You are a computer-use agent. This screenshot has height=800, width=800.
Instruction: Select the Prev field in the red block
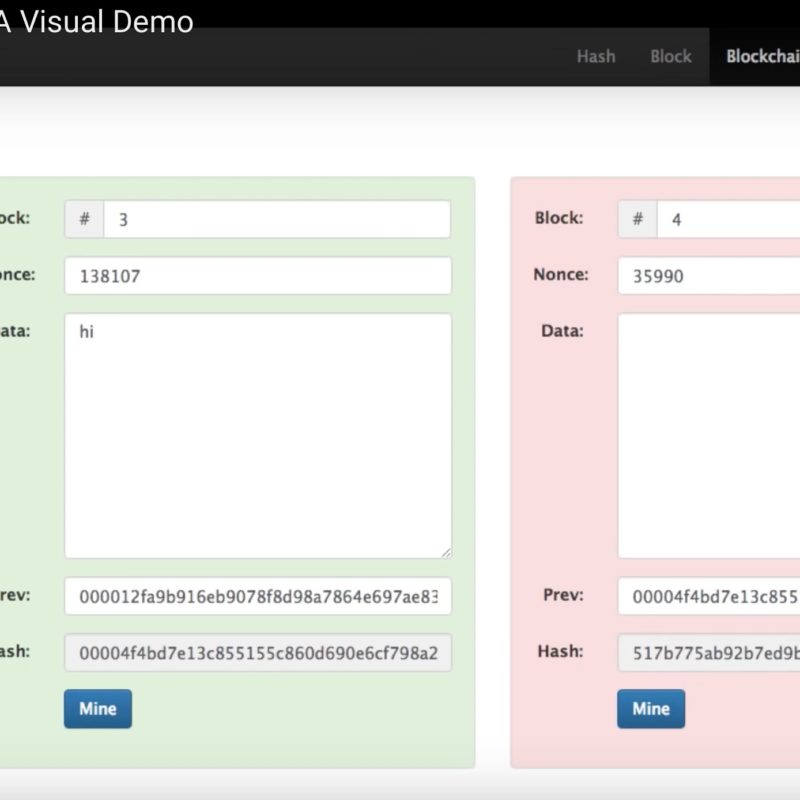(708, 597)
